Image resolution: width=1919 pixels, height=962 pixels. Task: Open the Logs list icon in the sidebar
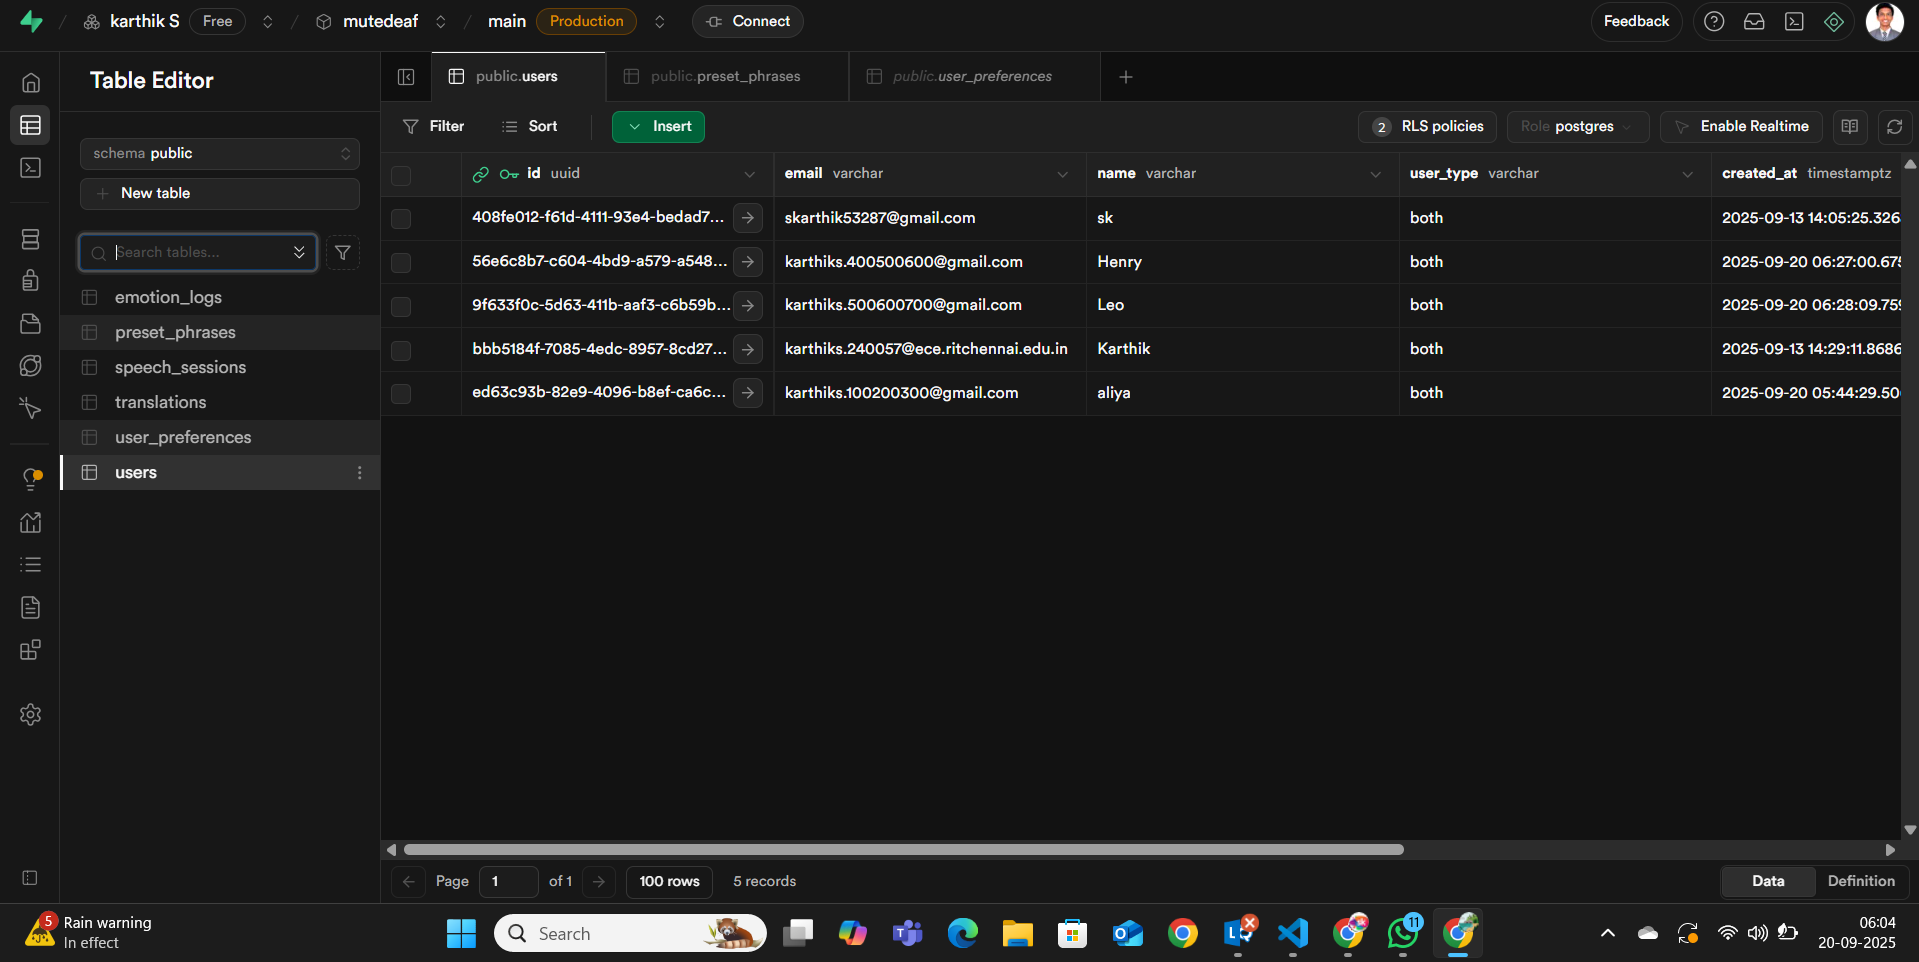point(31,565)
